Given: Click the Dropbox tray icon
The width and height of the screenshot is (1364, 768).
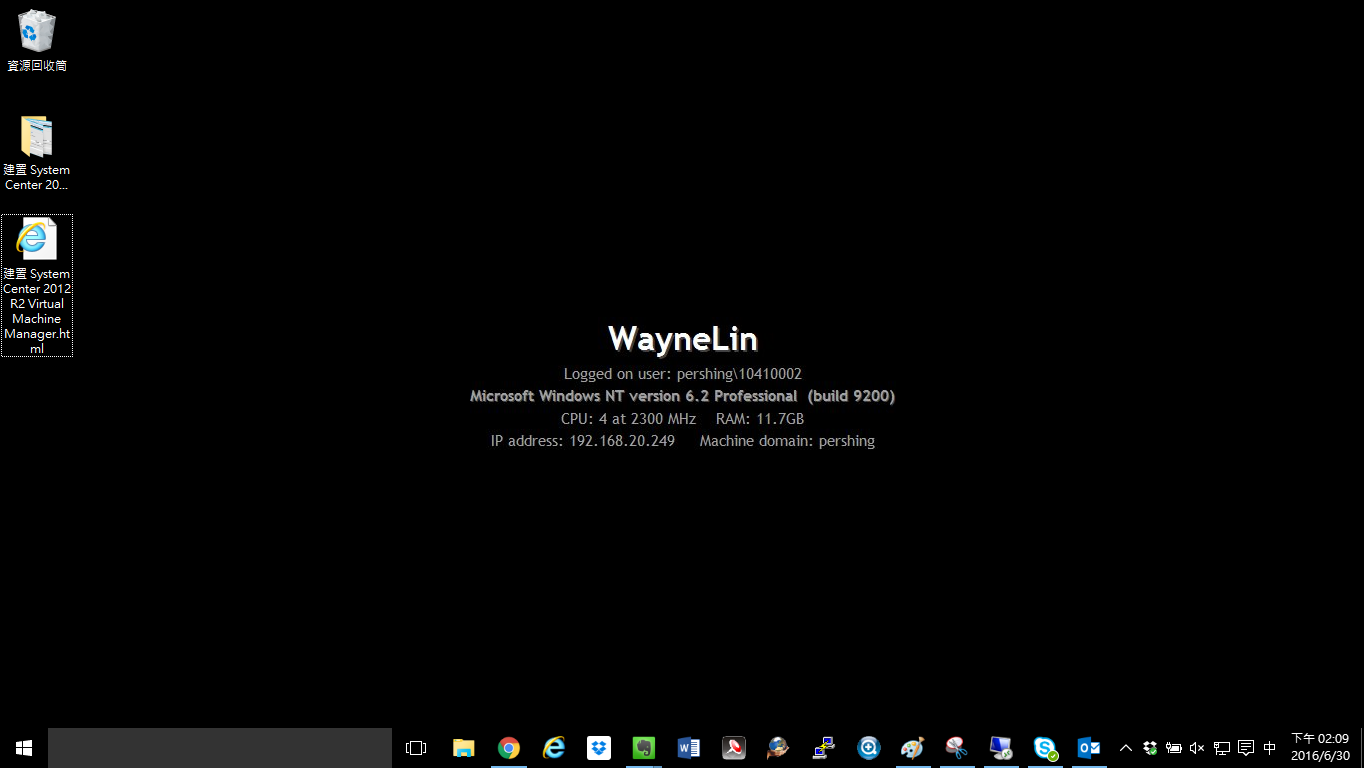Looking at the screenshot, I should pos(1150,748).
